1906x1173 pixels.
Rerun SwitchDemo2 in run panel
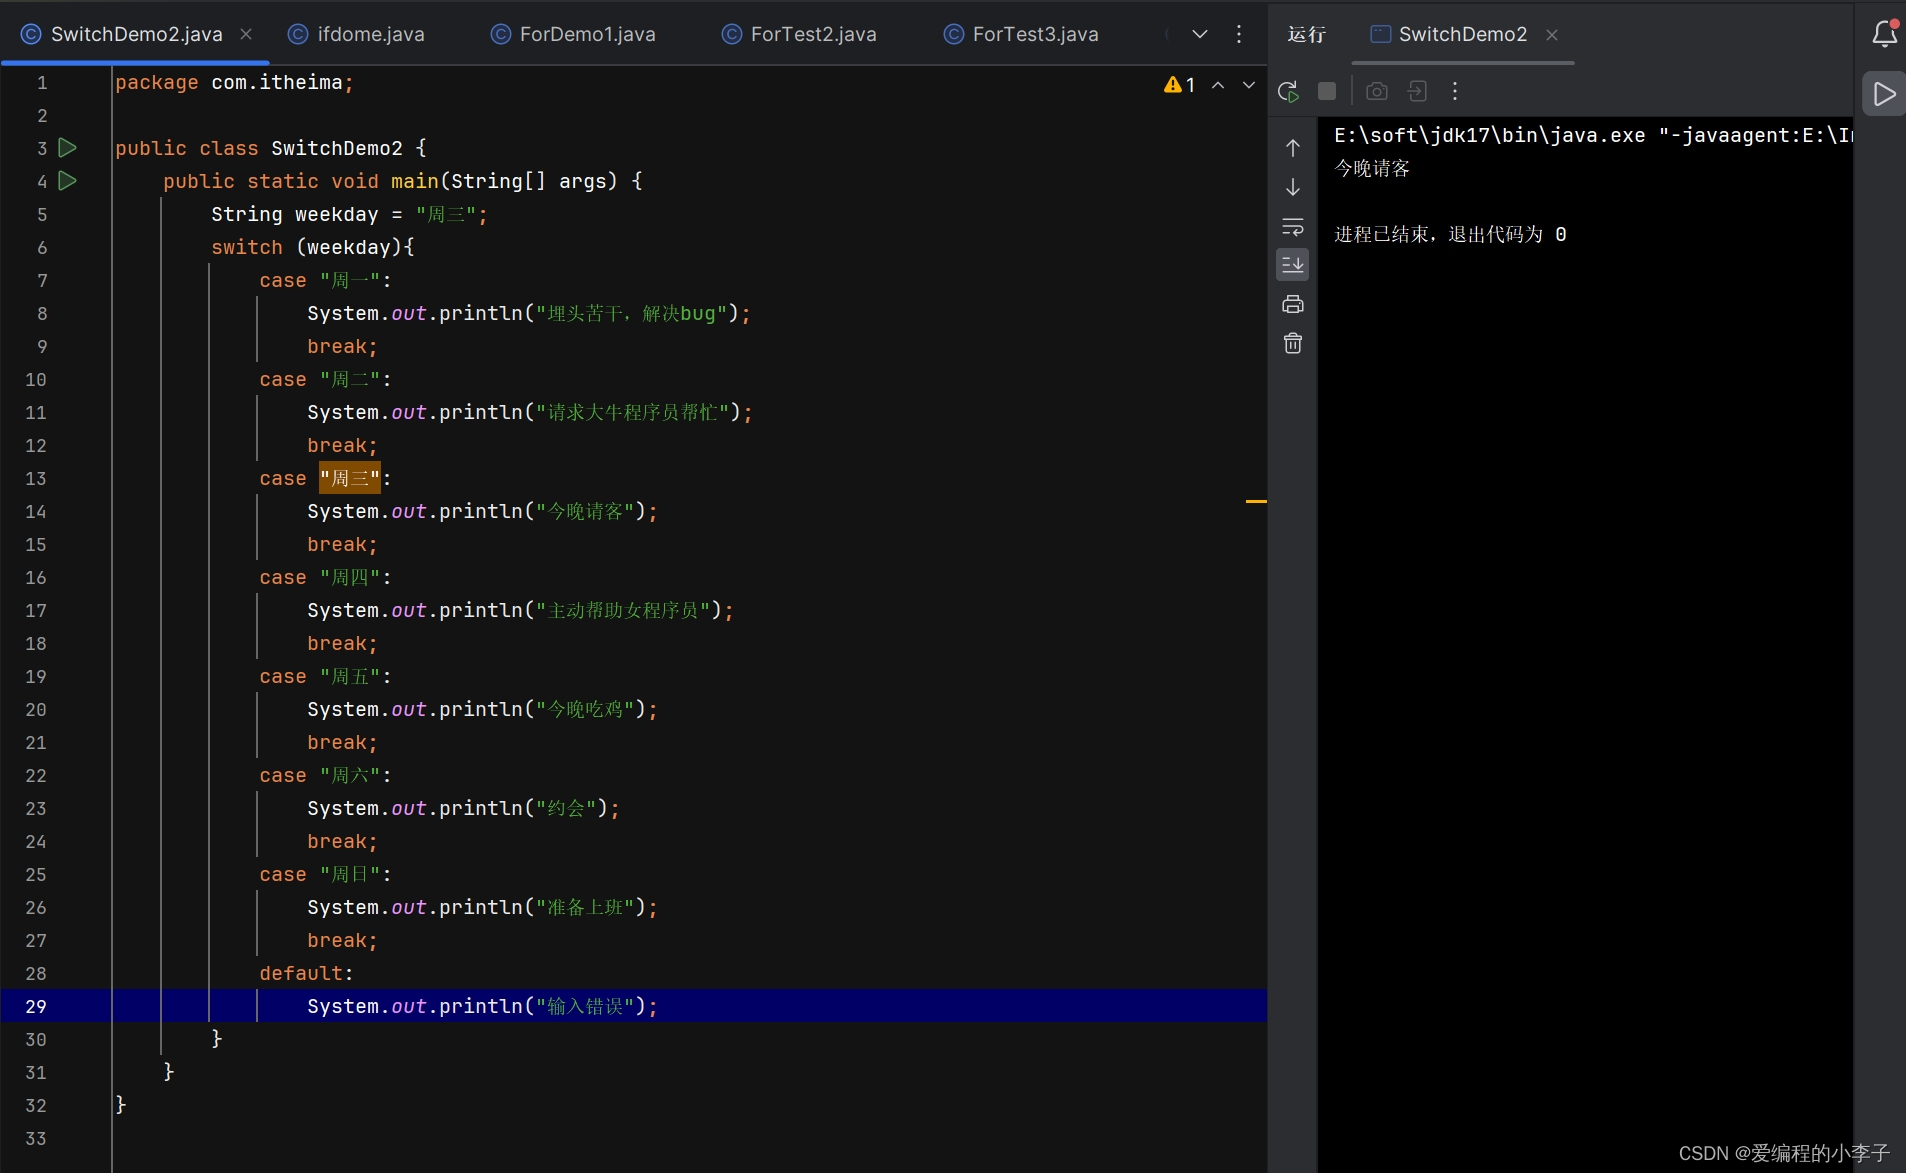pyautogui.click(x=1288, y=92)
